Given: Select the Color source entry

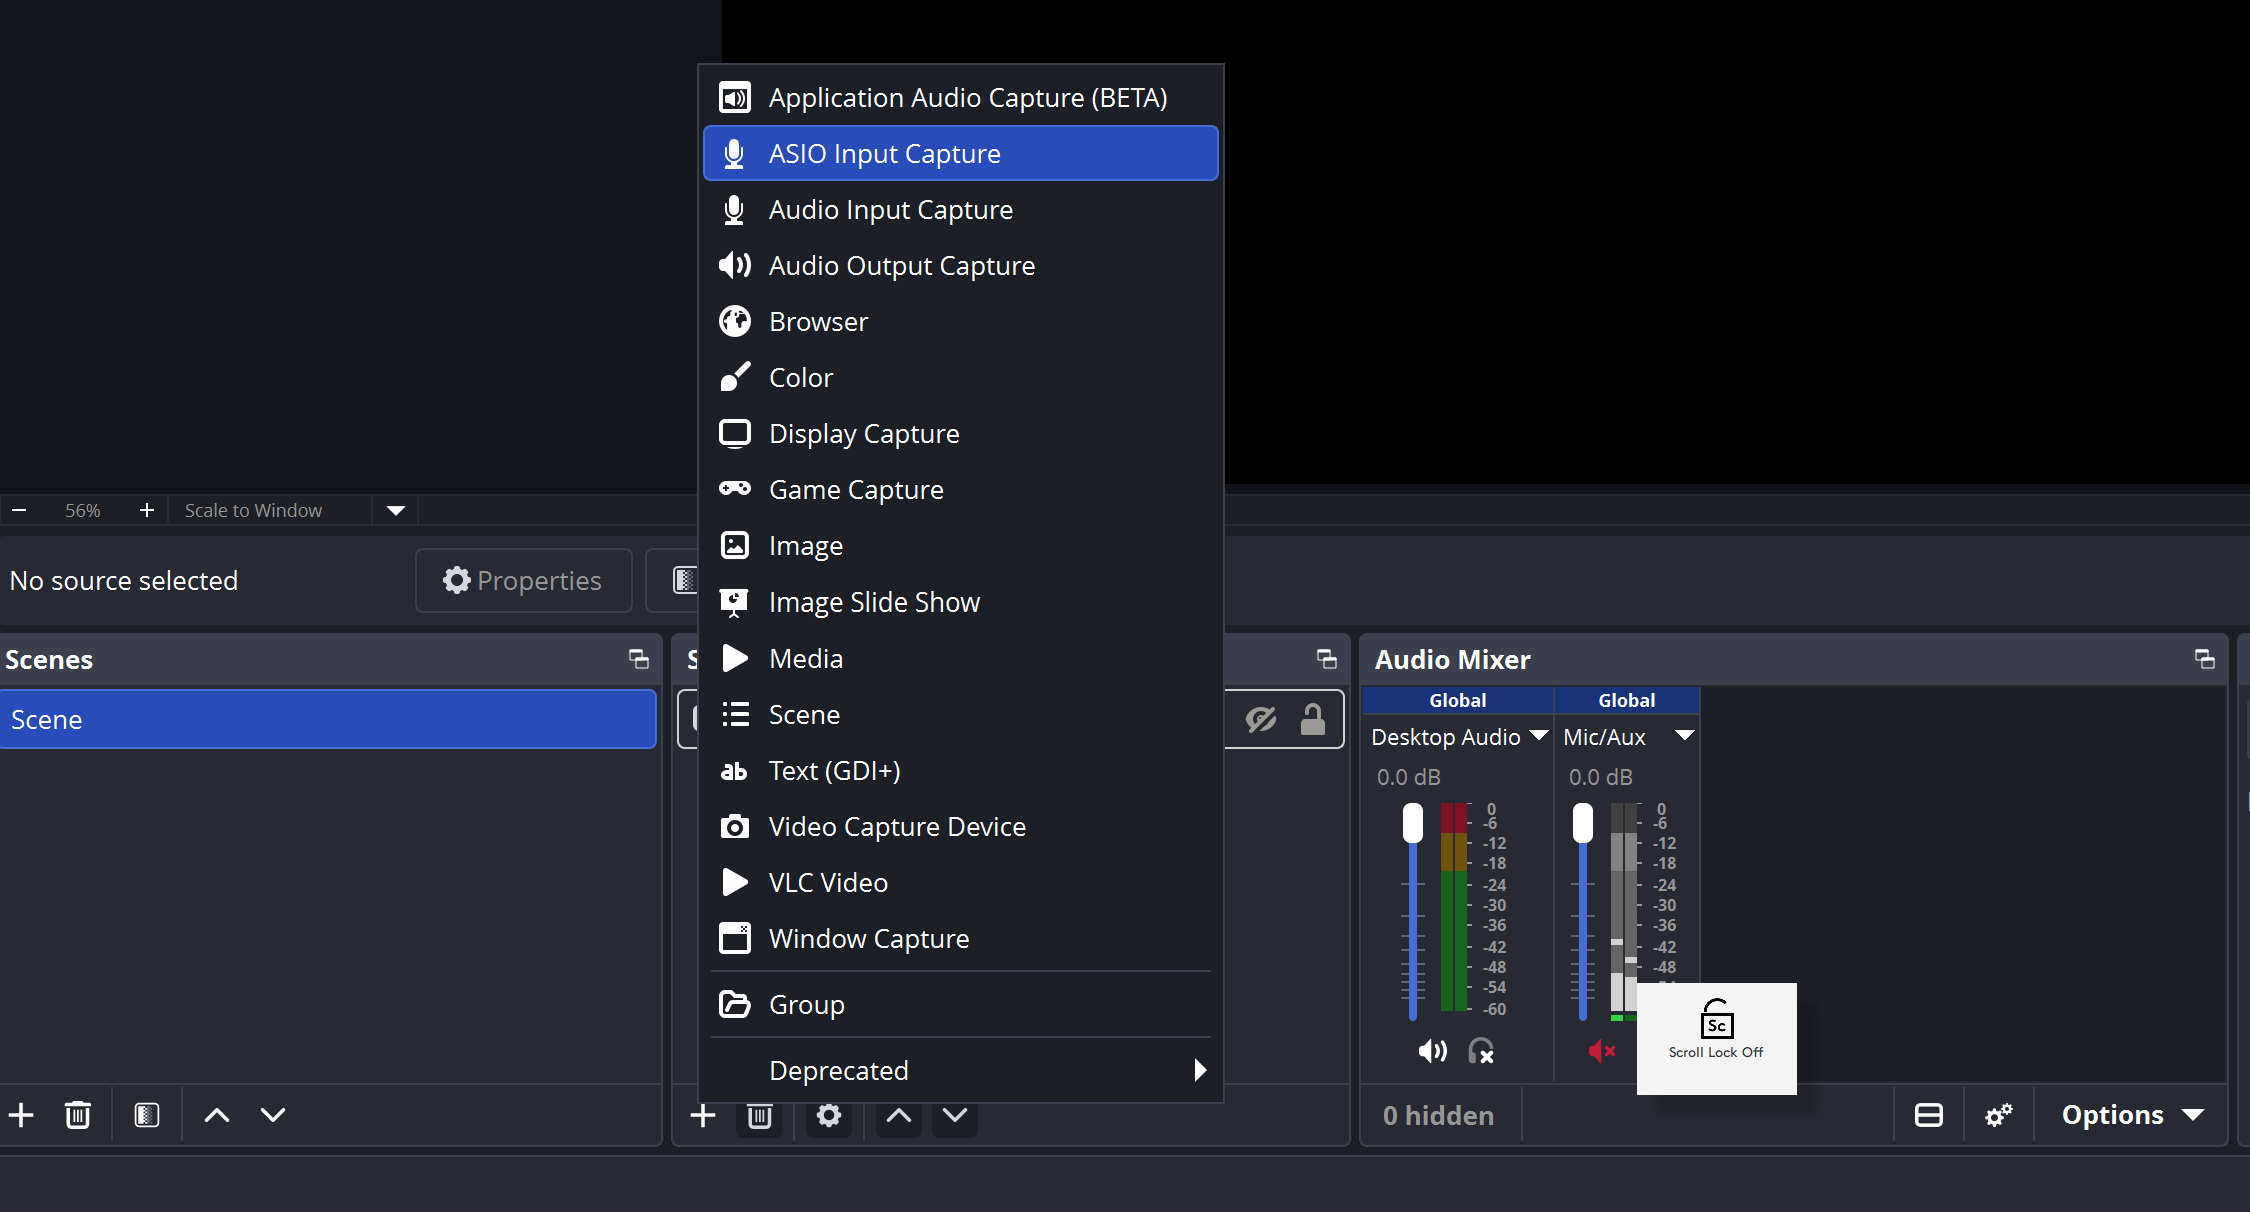Looking at the screenshot, I should (x=960, y=378).
